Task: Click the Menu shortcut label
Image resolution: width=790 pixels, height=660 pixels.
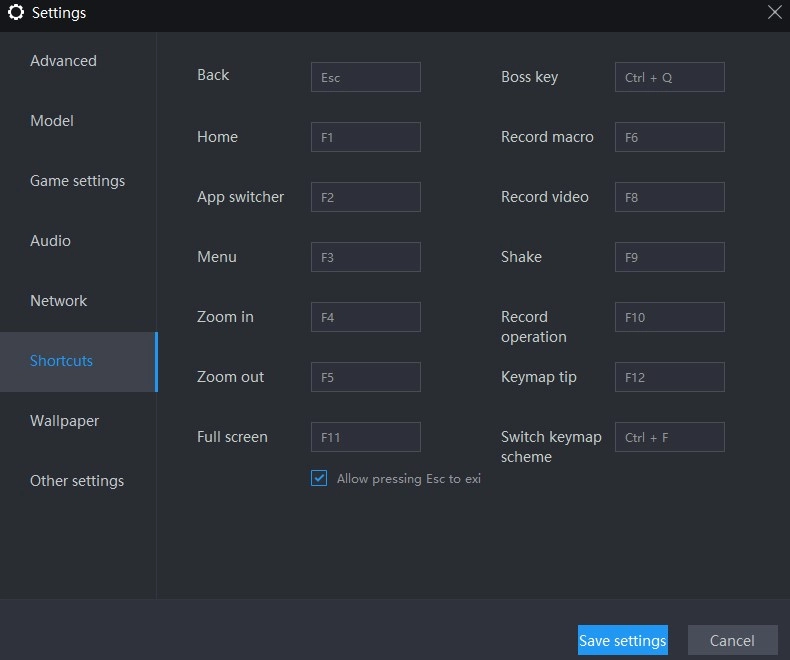Action: [217, 257]
